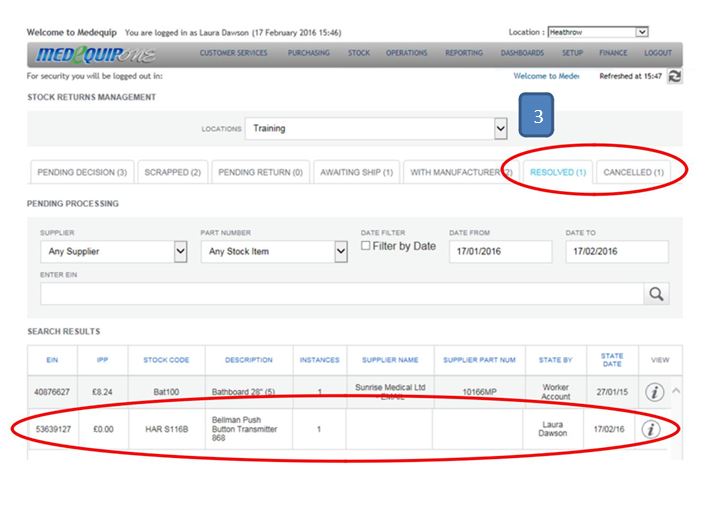Image resolution: width=723 pixels, height=506 pixels.
Task: Switch to Pending Return (0) tab
Action: tap(261, 172)
